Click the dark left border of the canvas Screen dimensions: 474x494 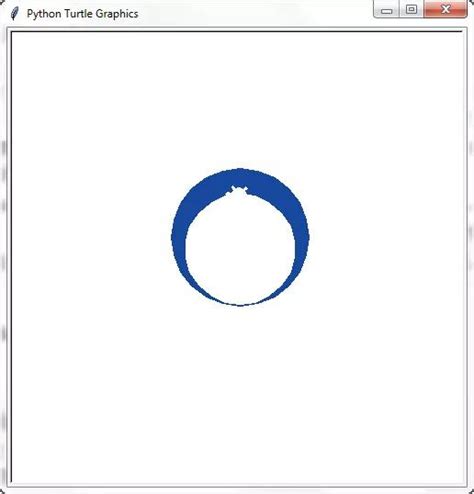[12, 257]
